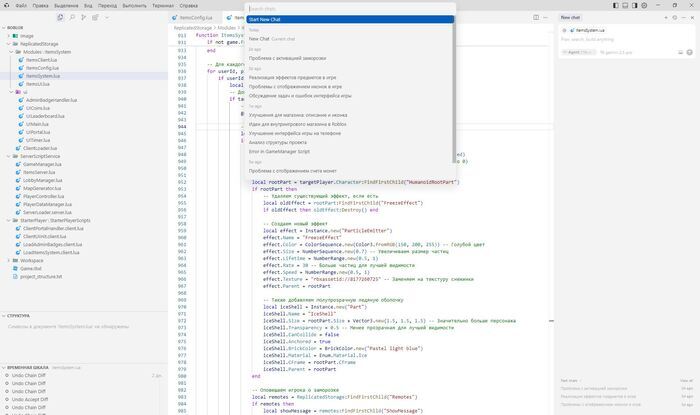Toggle the bottom panel layout icon

click(625, 5)
